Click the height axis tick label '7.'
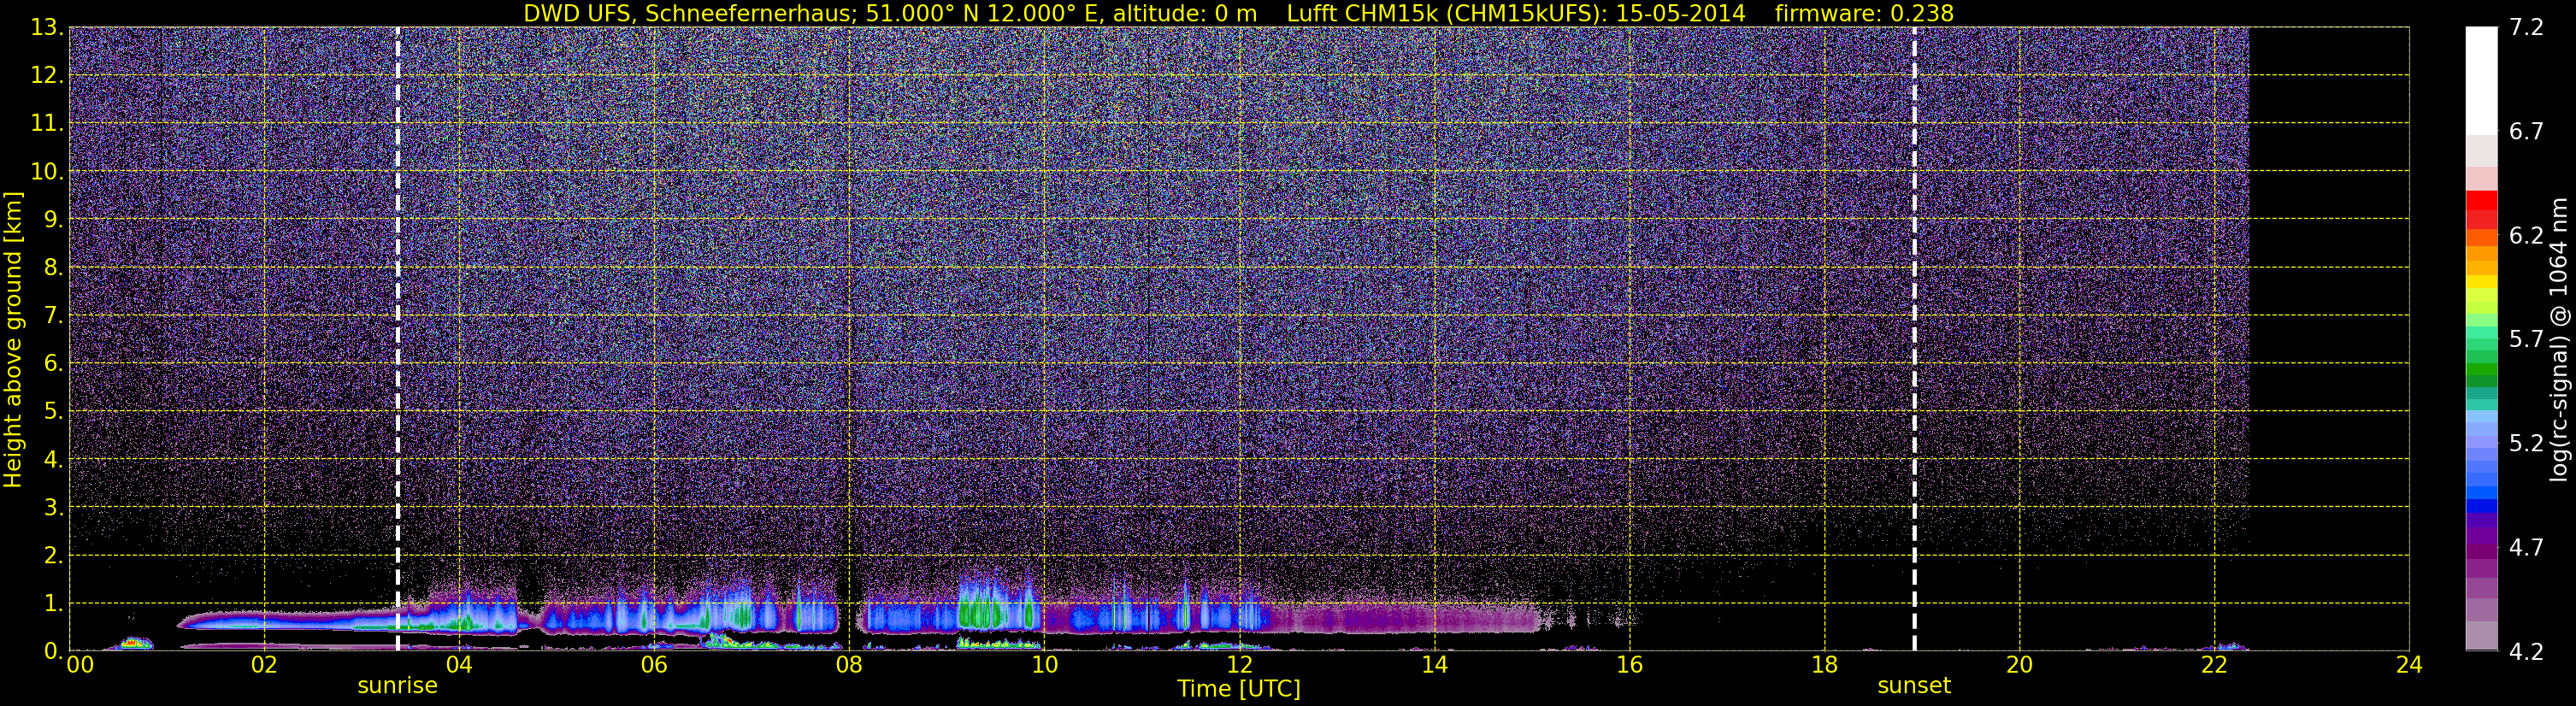Screen dimensions: 2576x706 53,315
